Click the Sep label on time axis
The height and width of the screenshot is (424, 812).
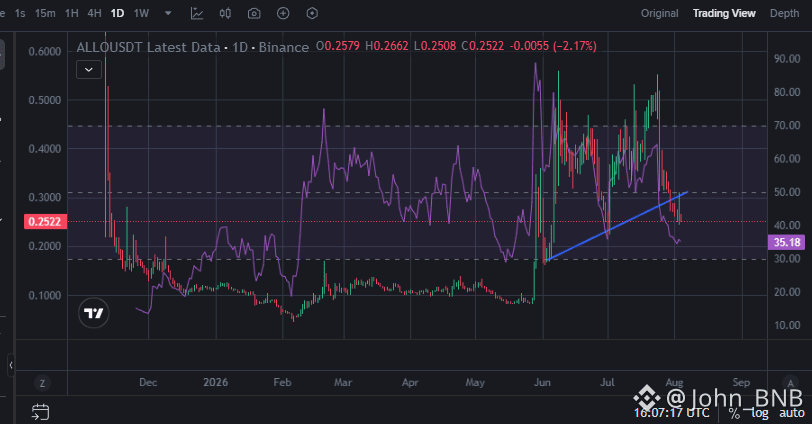point(741,382)
